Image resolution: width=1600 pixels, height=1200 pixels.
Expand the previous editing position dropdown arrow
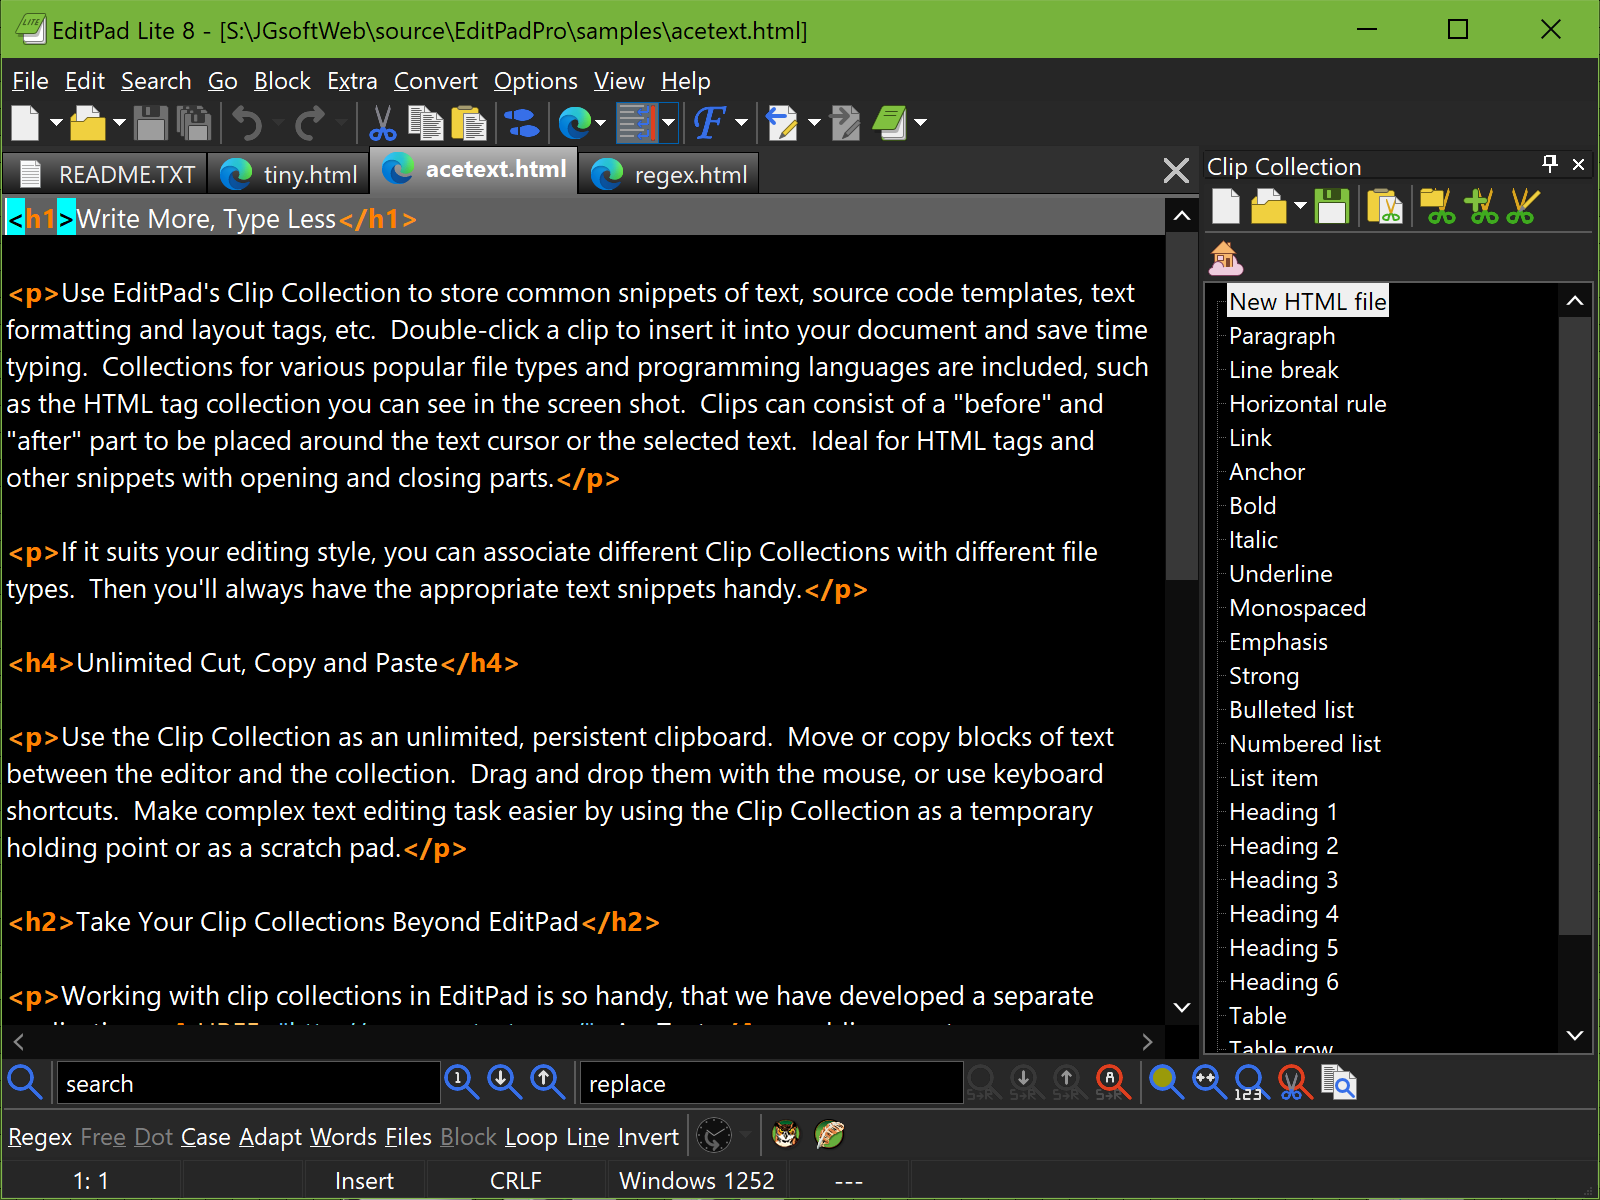814,123
